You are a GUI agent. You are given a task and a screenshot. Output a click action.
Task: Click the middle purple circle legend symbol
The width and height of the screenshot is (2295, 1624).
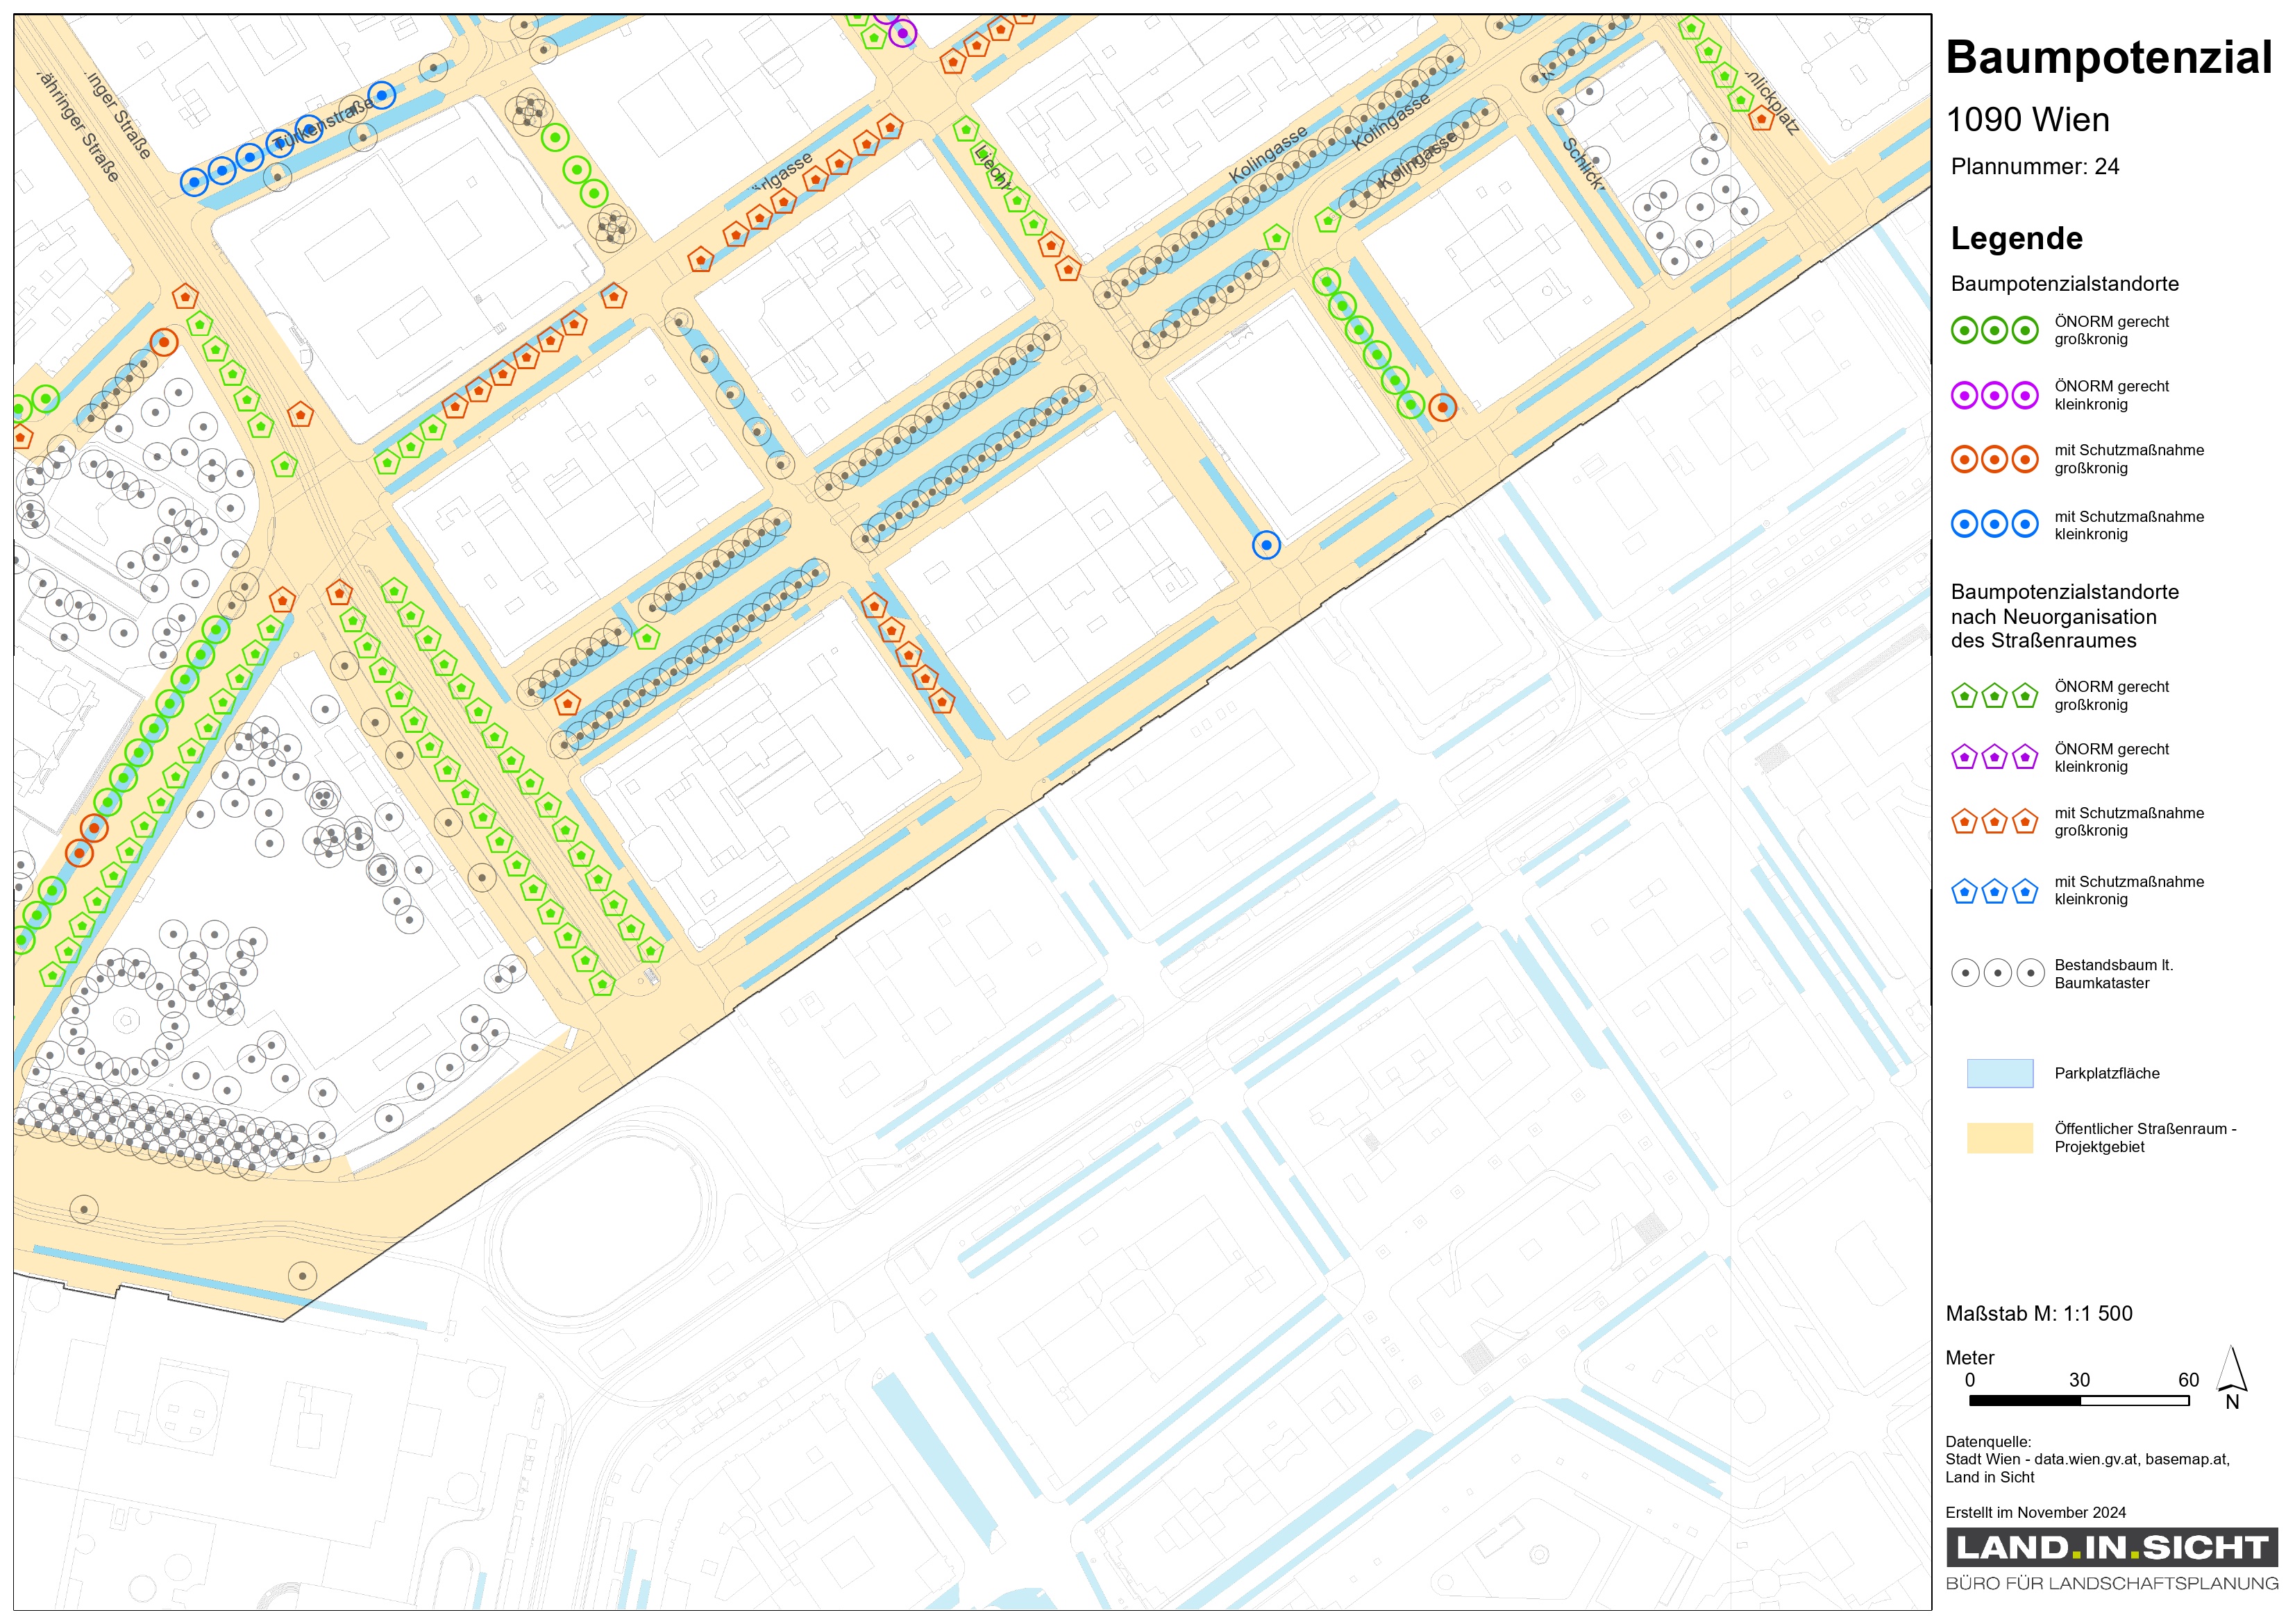1994,395
